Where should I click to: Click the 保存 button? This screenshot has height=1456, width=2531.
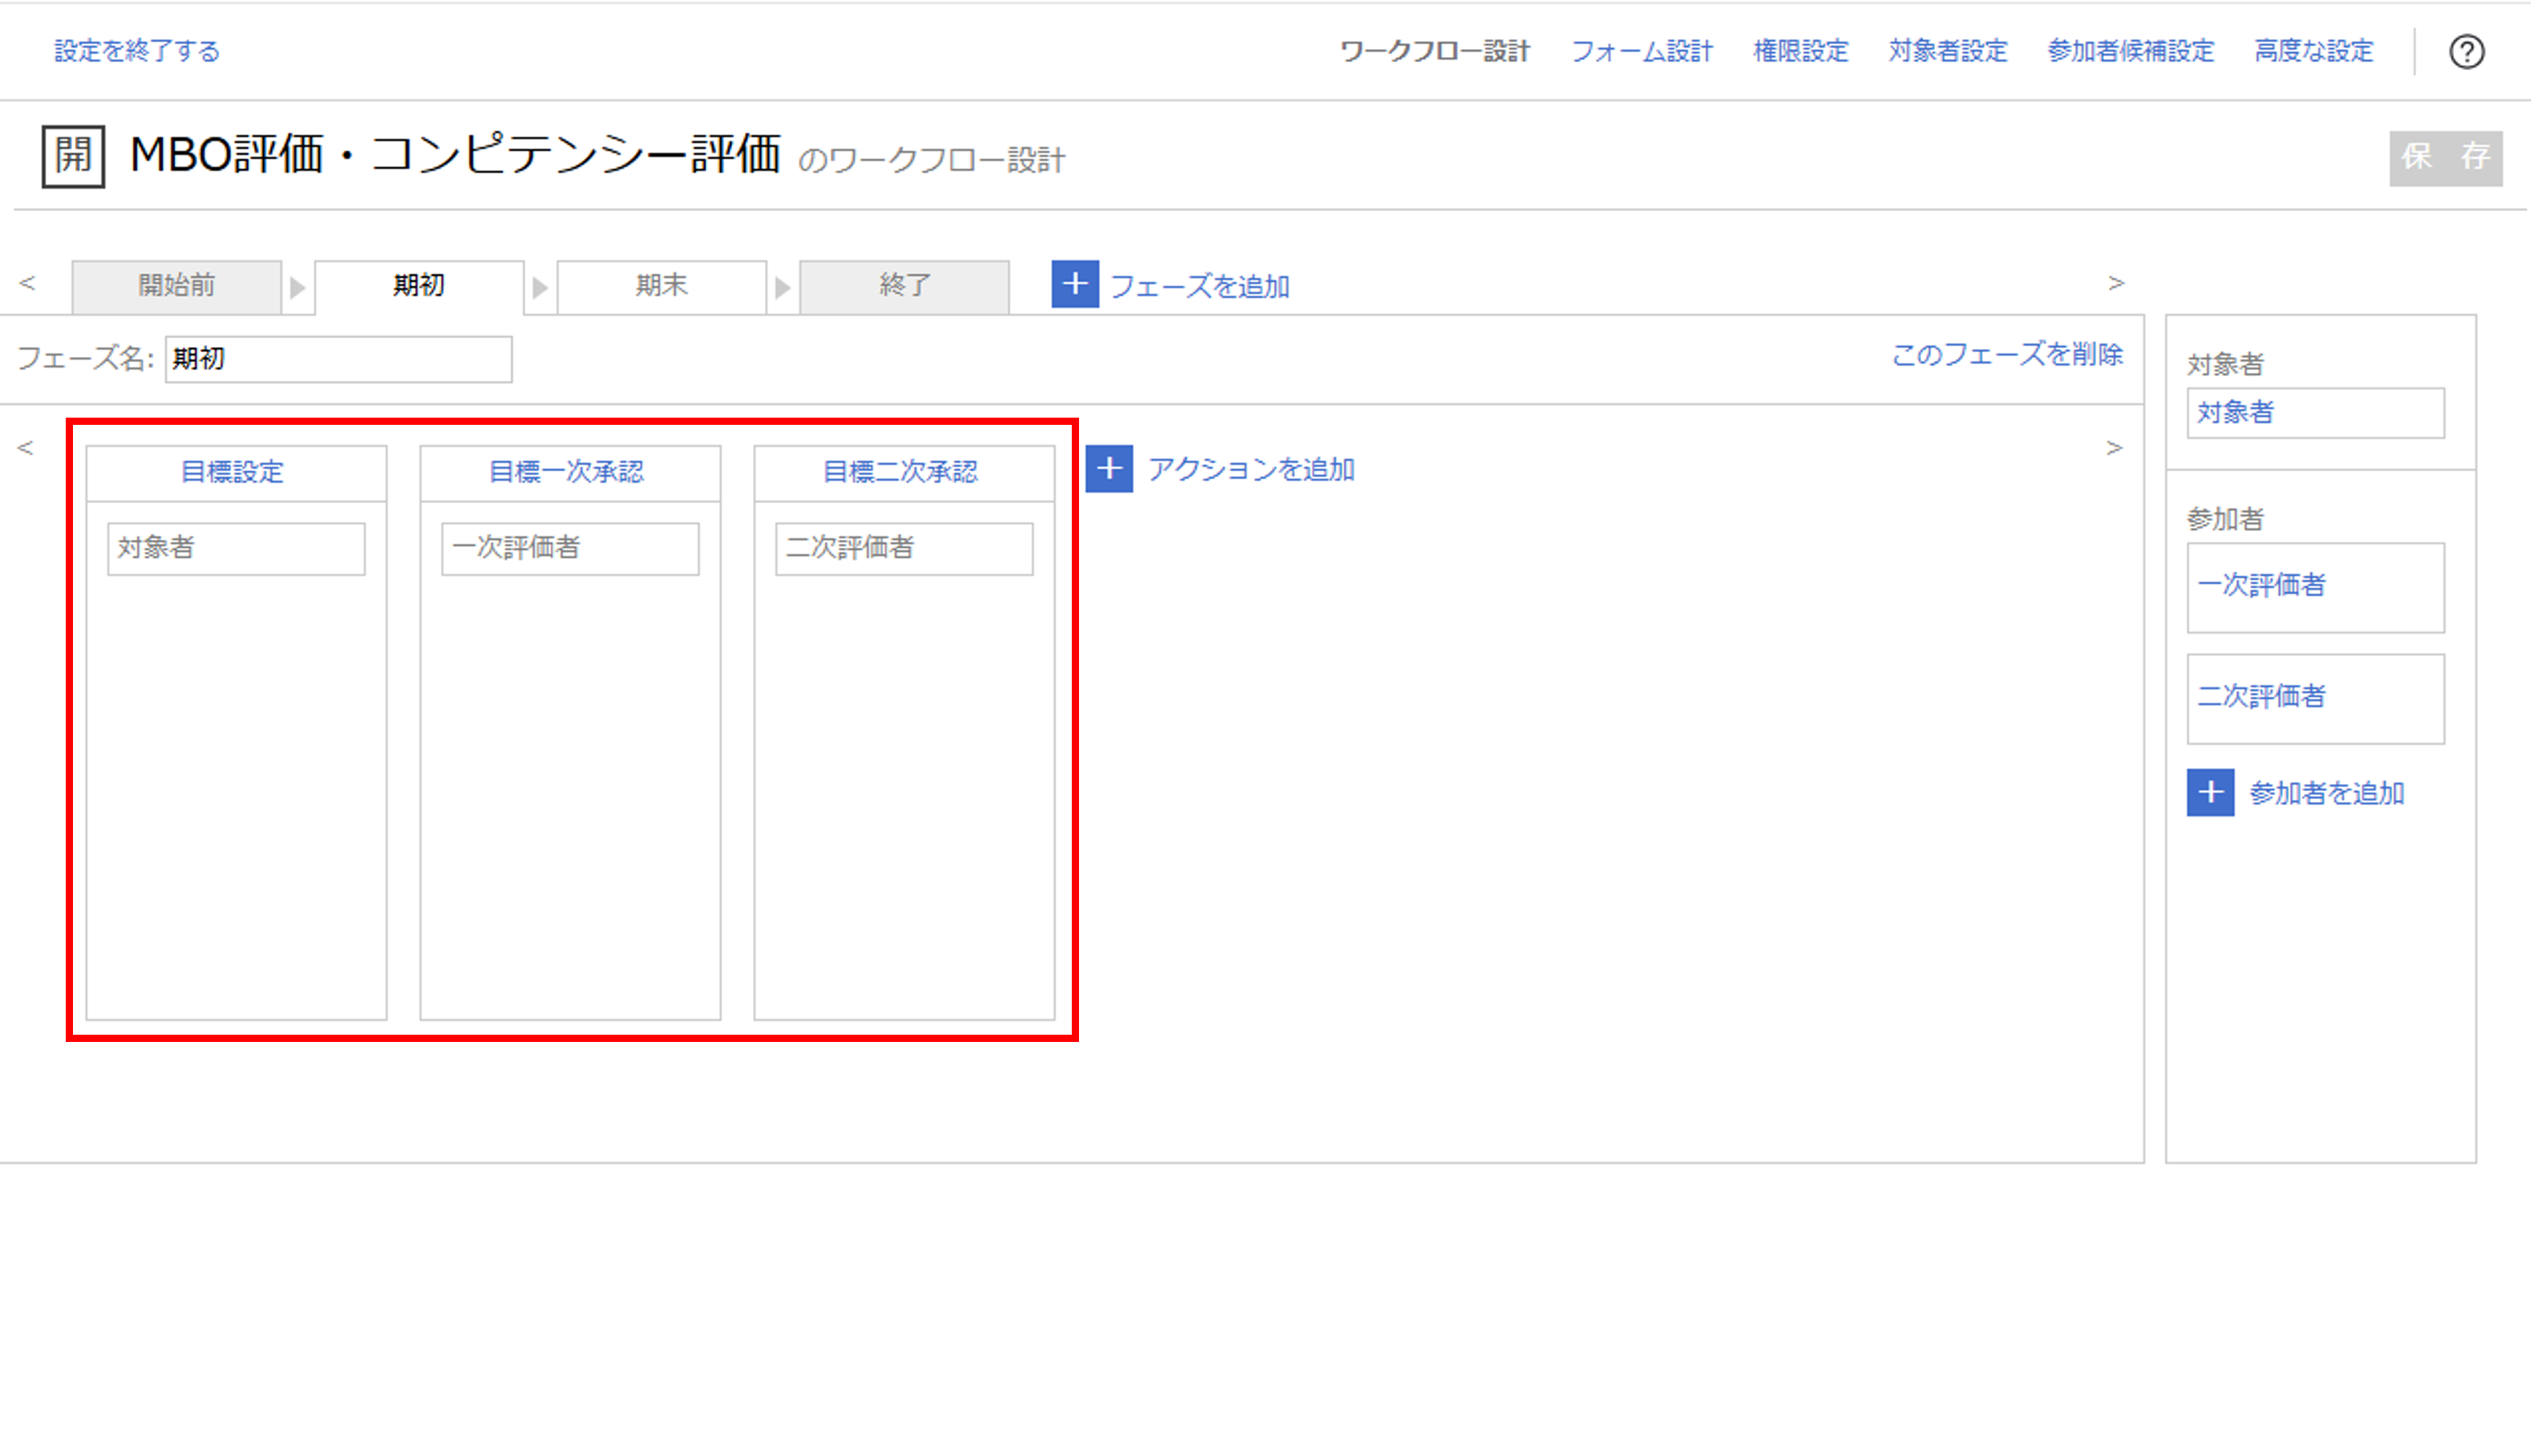[x=2446, y=158]
